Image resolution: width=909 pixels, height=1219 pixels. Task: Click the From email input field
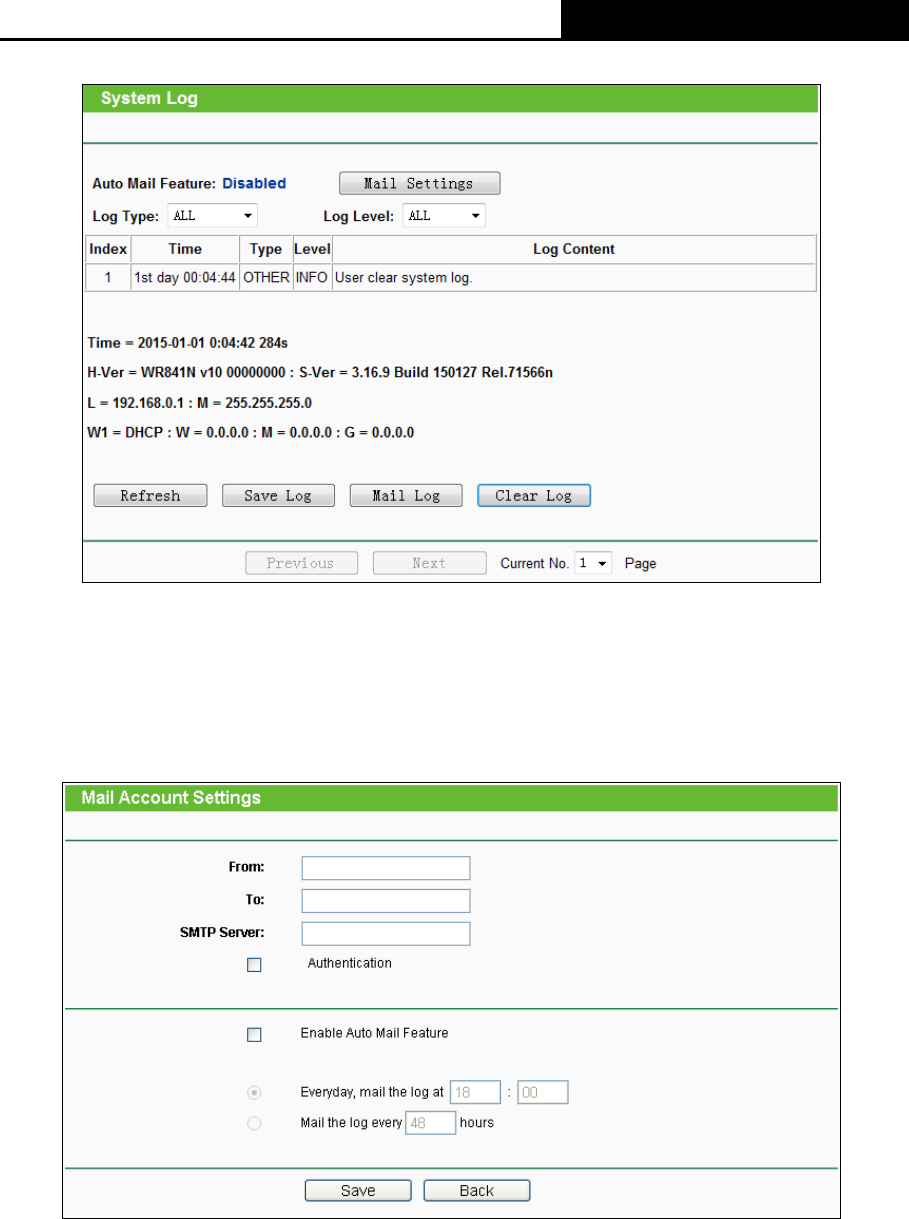(x=385, y=868)
